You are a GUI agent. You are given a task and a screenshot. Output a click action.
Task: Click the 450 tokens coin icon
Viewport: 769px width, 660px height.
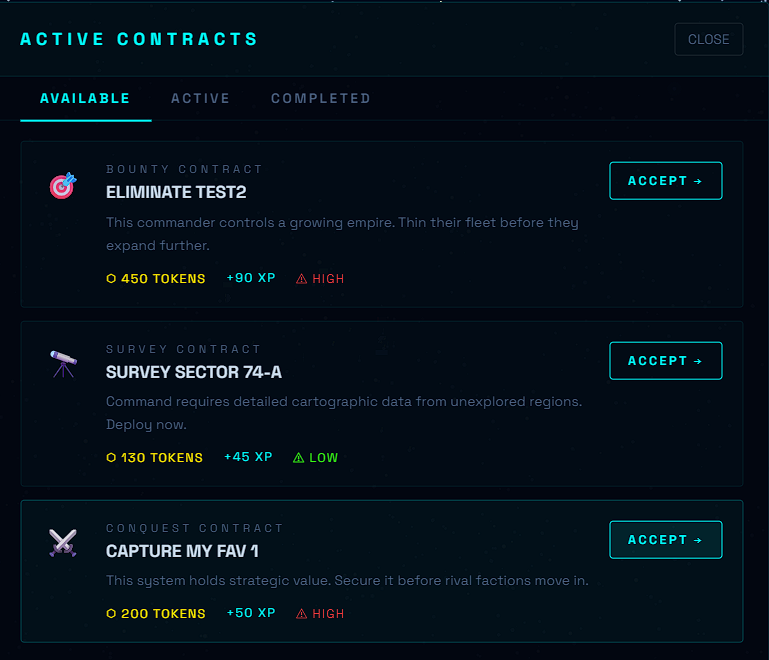coord(111,279)
